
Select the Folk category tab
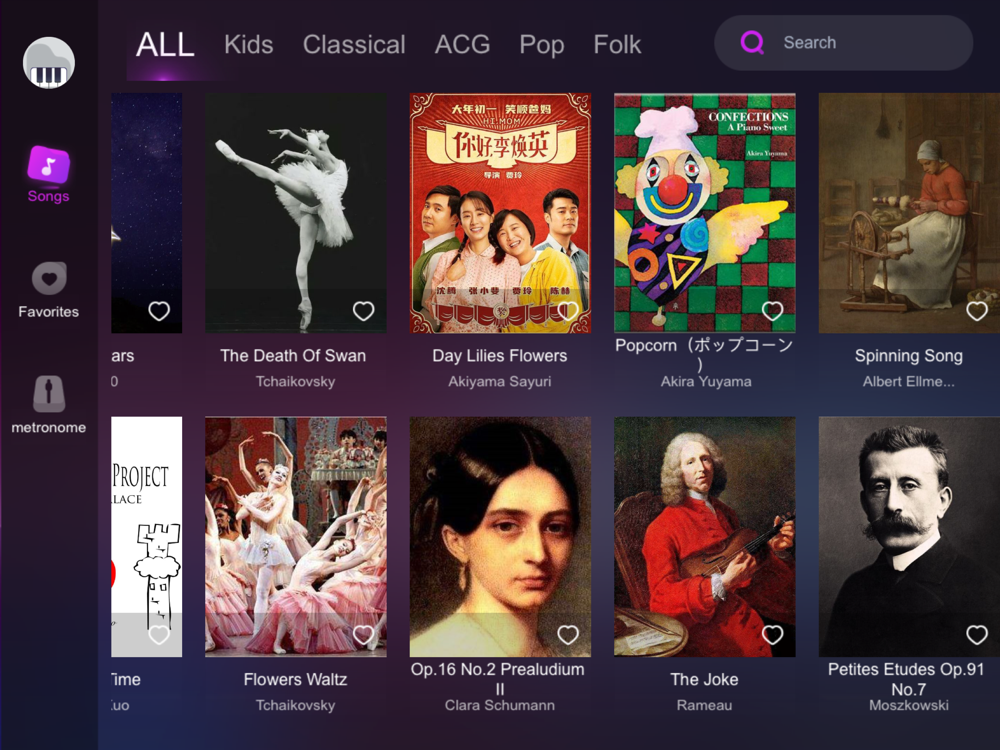[x=617, y=45]
